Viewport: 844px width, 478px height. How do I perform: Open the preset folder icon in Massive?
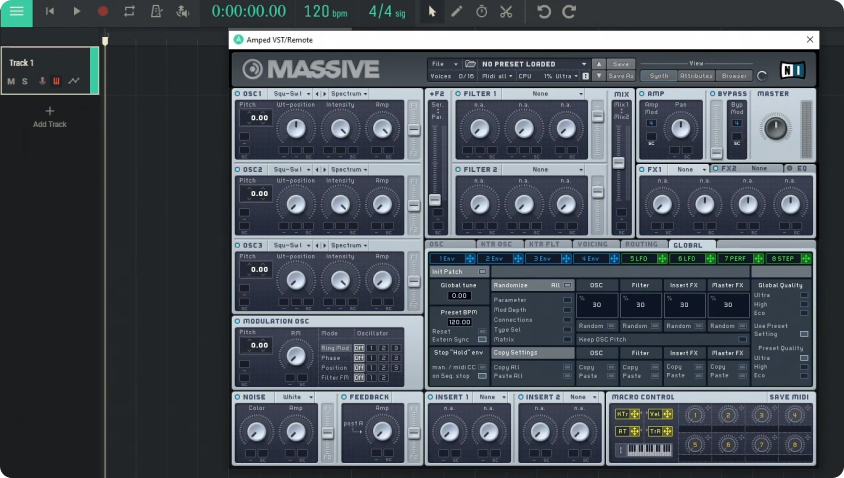[471, 64]
